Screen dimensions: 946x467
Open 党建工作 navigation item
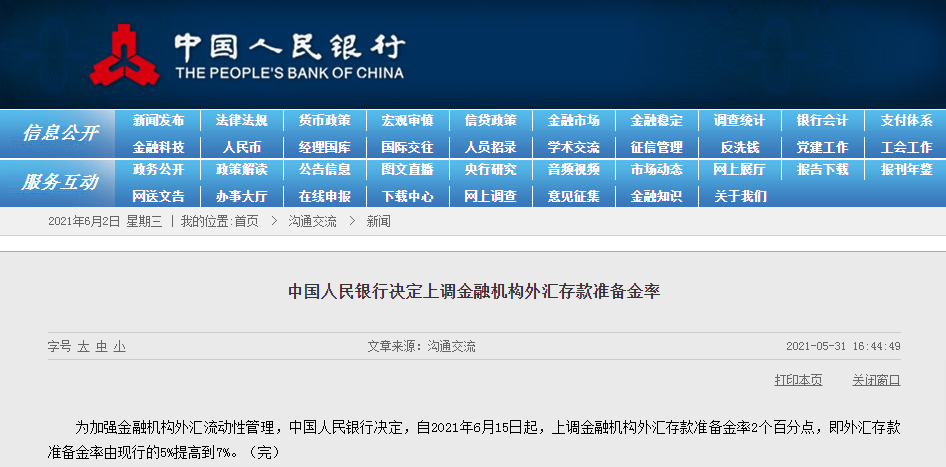tap(822, 147)
